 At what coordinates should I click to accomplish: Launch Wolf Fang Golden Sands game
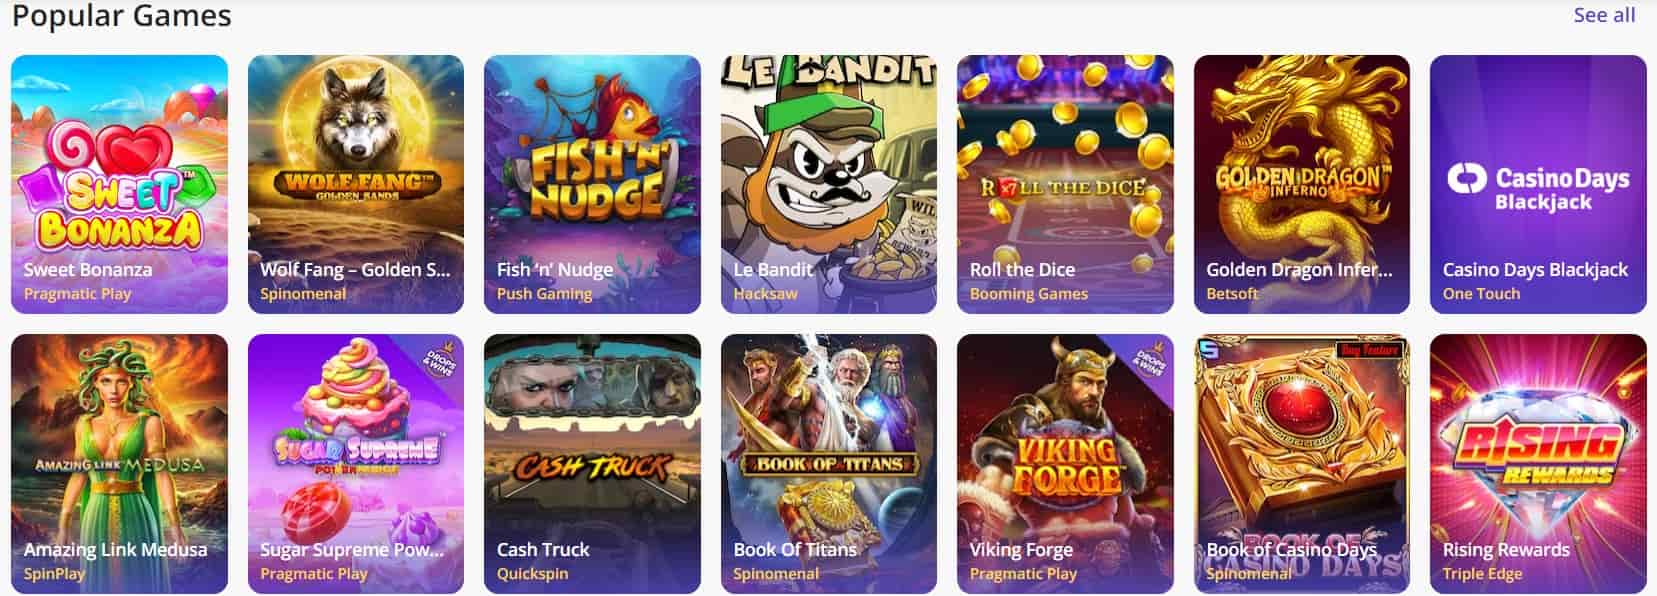point(356,184)
